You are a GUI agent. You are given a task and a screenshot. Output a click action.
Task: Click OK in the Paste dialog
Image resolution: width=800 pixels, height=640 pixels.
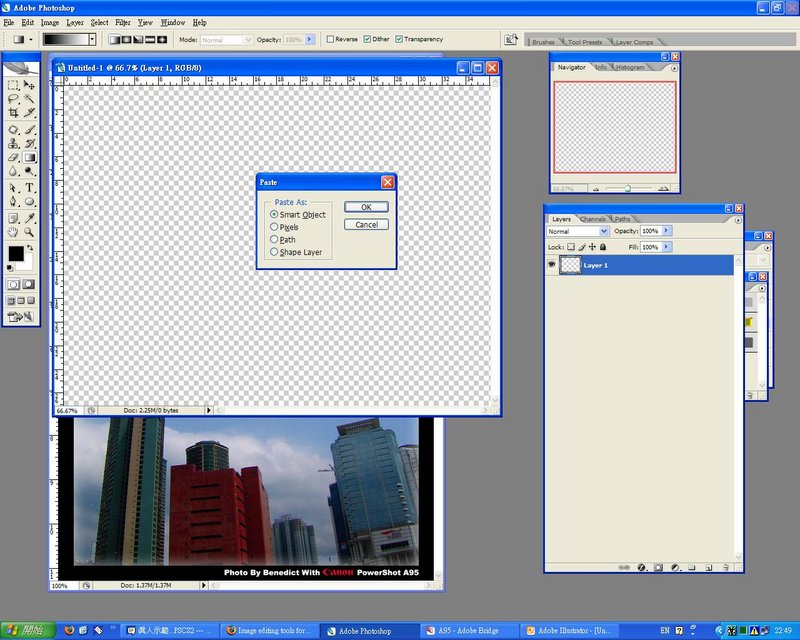pyautogui.click(x=366, y=207)
